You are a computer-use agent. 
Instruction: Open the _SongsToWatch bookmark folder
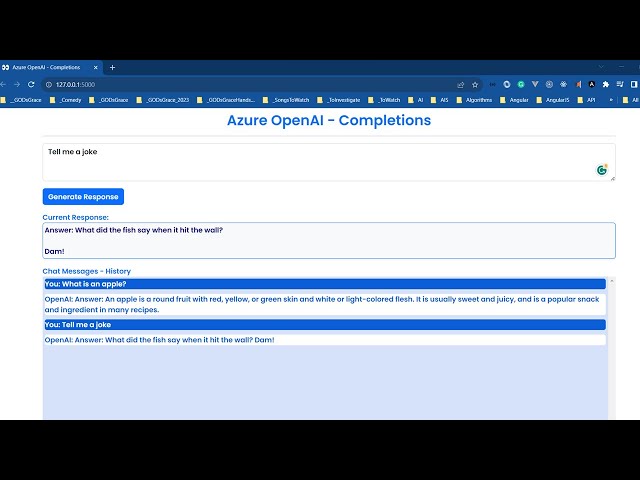pos(286,100)
